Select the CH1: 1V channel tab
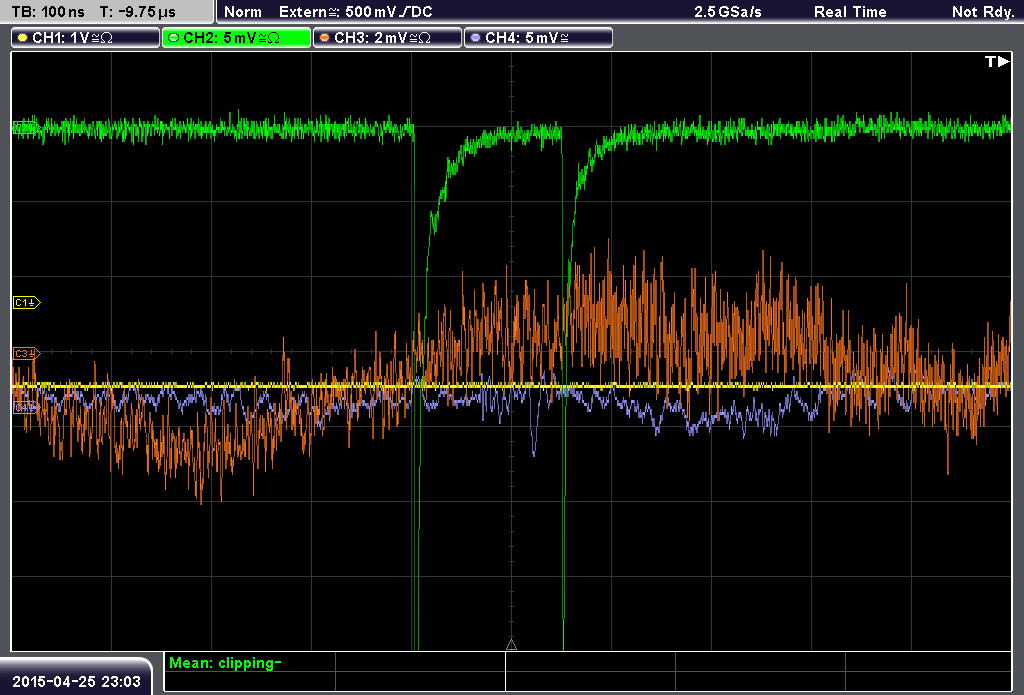1024x695 pixels. click(x=86, y=38)
